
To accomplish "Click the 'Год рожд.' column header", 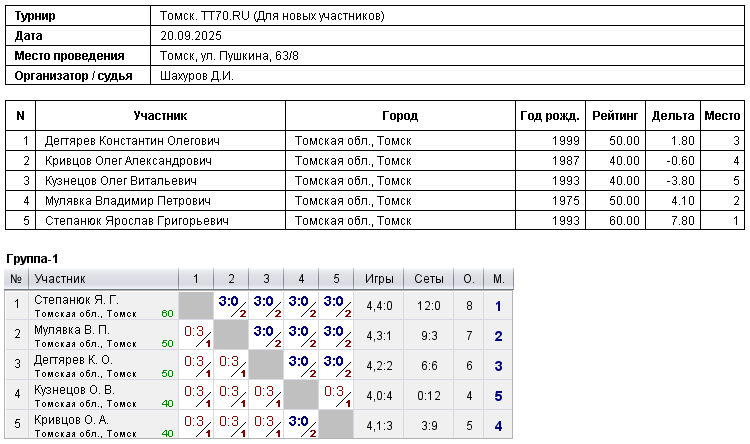I will coord(548,116).
